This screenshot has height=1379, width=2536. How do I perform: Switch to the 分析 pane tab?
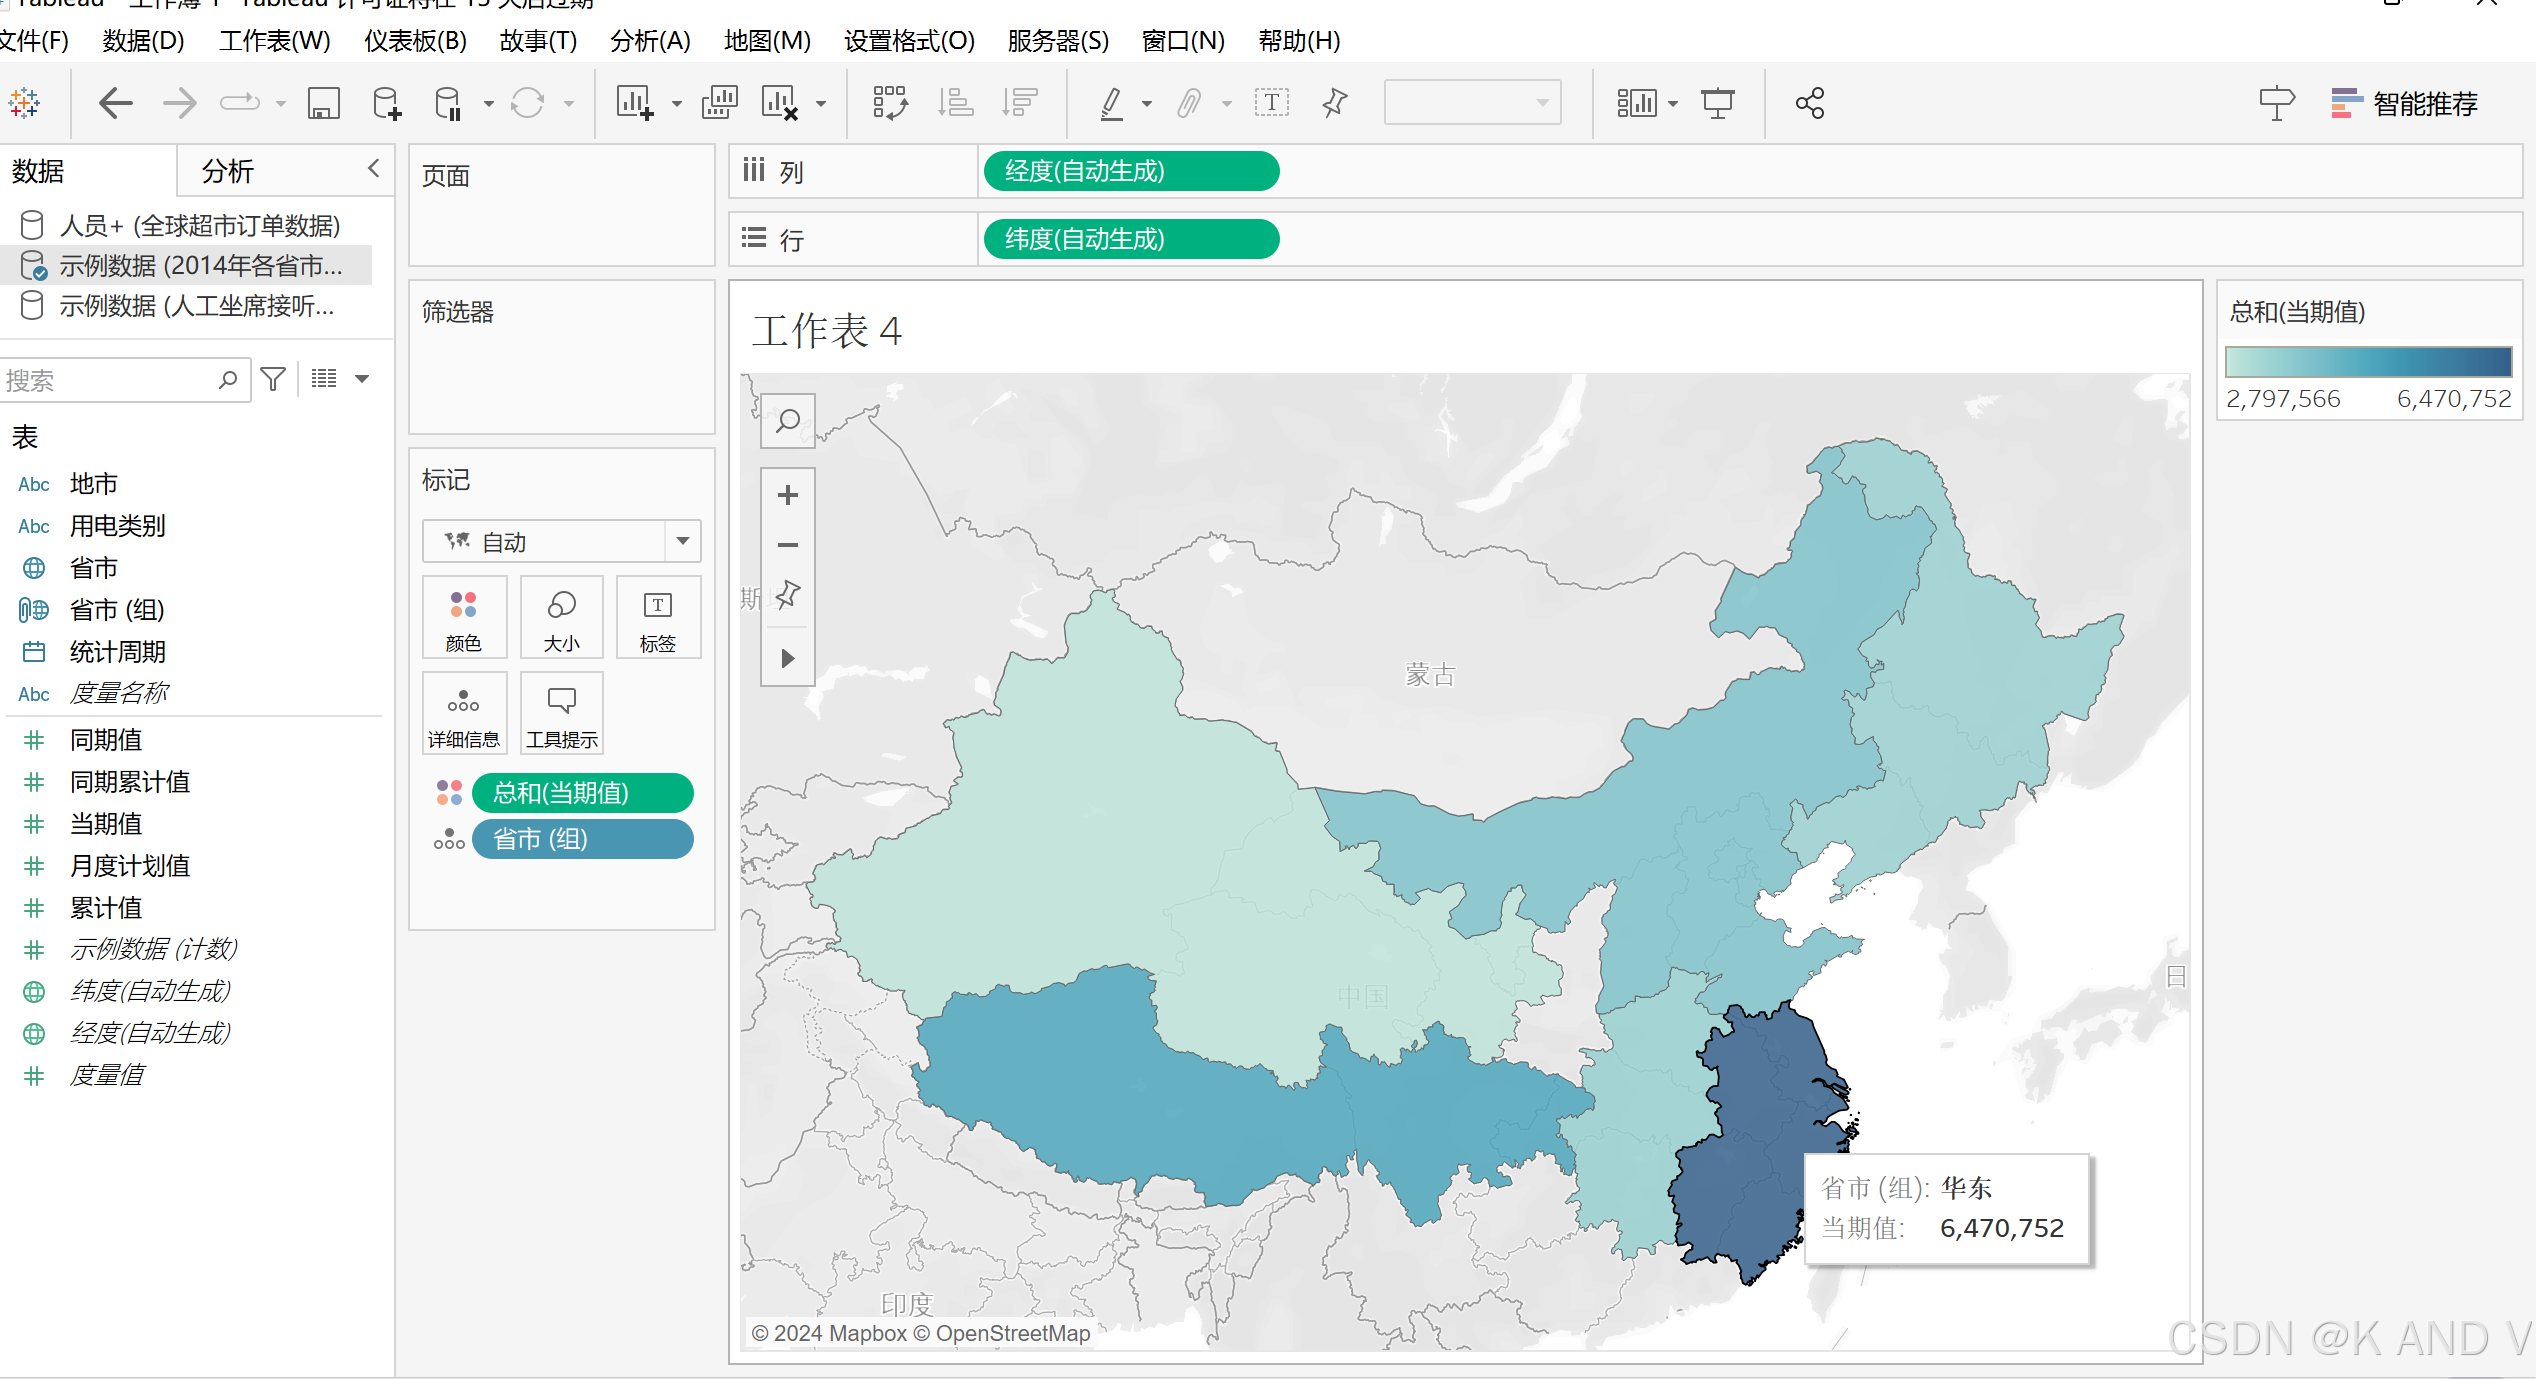pos(228,171)
